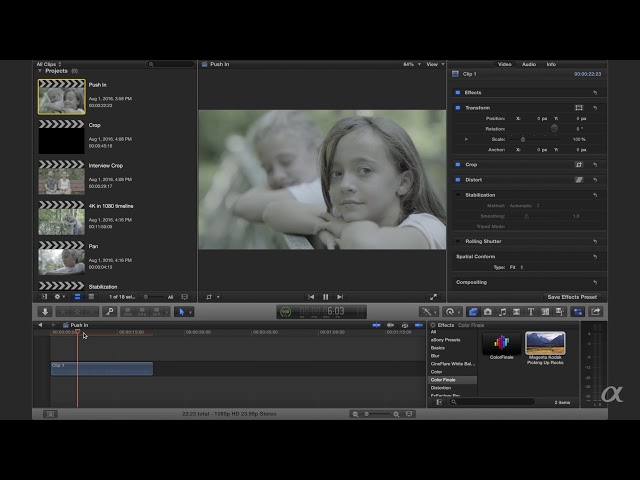Click the Import Media down-arrow button
The image size is (640, 480).
(x=45, y=312)
